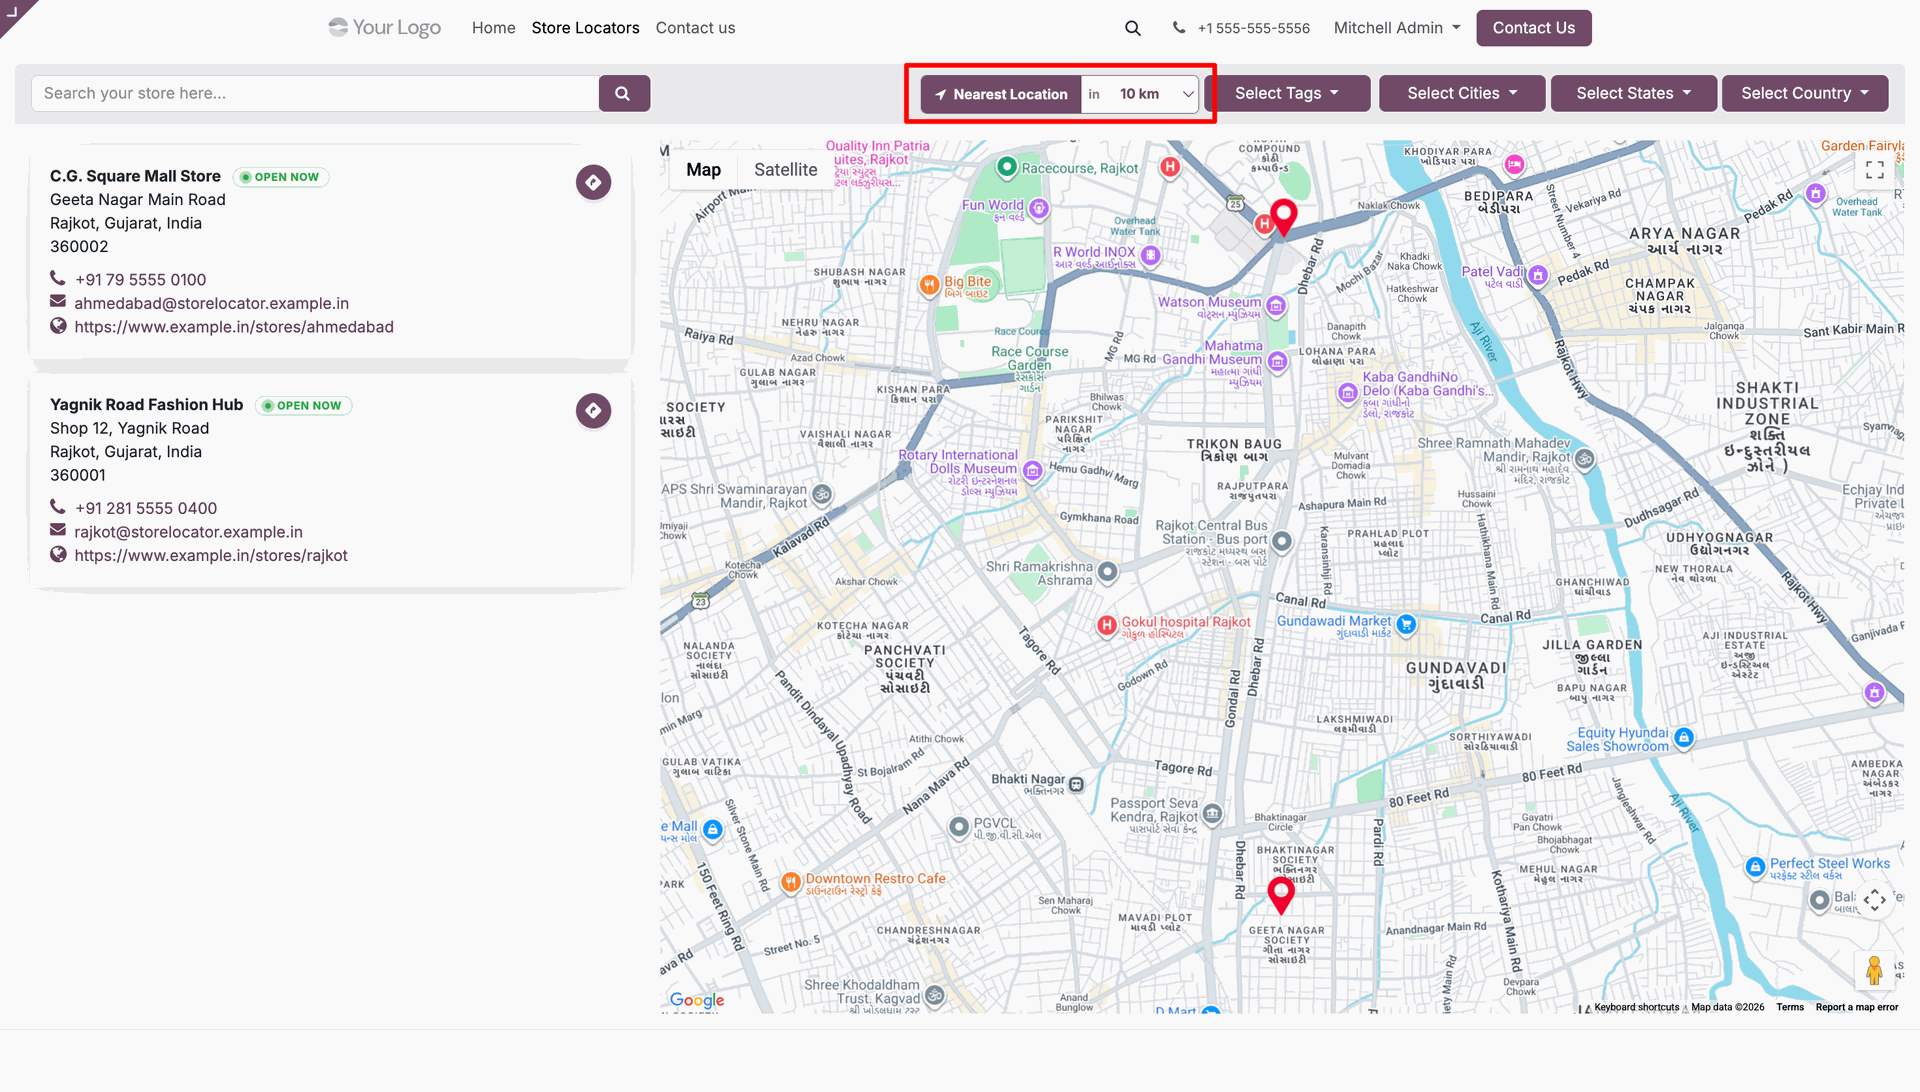Screen dimensions: 1920x1092
Task: Open the ahmedabad store website link
Action: [234, 327]
